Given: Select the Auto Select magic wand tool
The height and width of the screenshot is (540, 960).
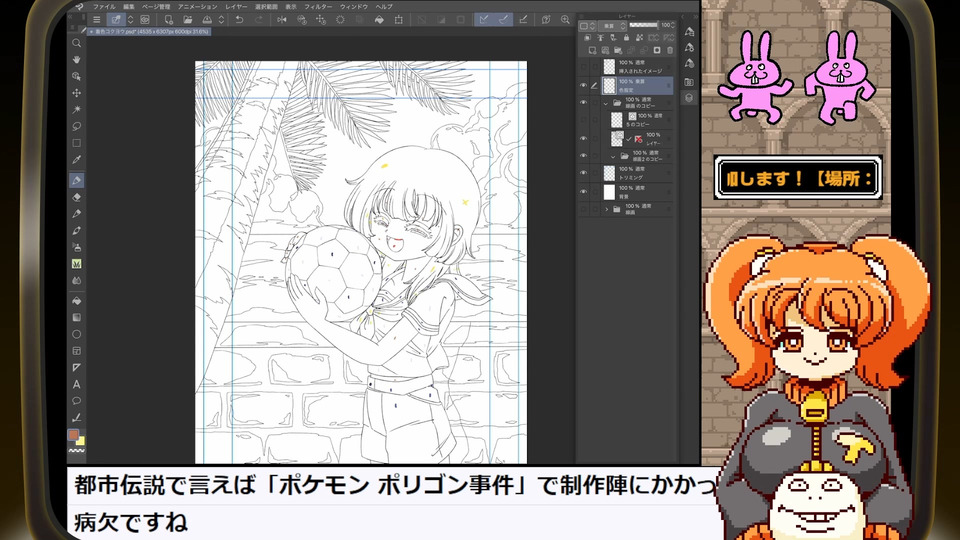Looking at the screenshot, I should (77, 109).
